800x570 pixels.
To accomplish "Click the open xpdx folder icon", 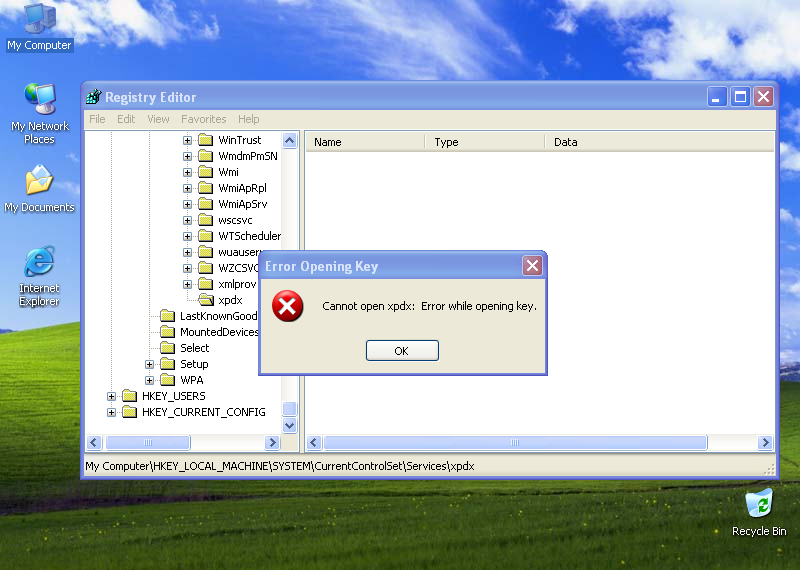I will [206, 300].
